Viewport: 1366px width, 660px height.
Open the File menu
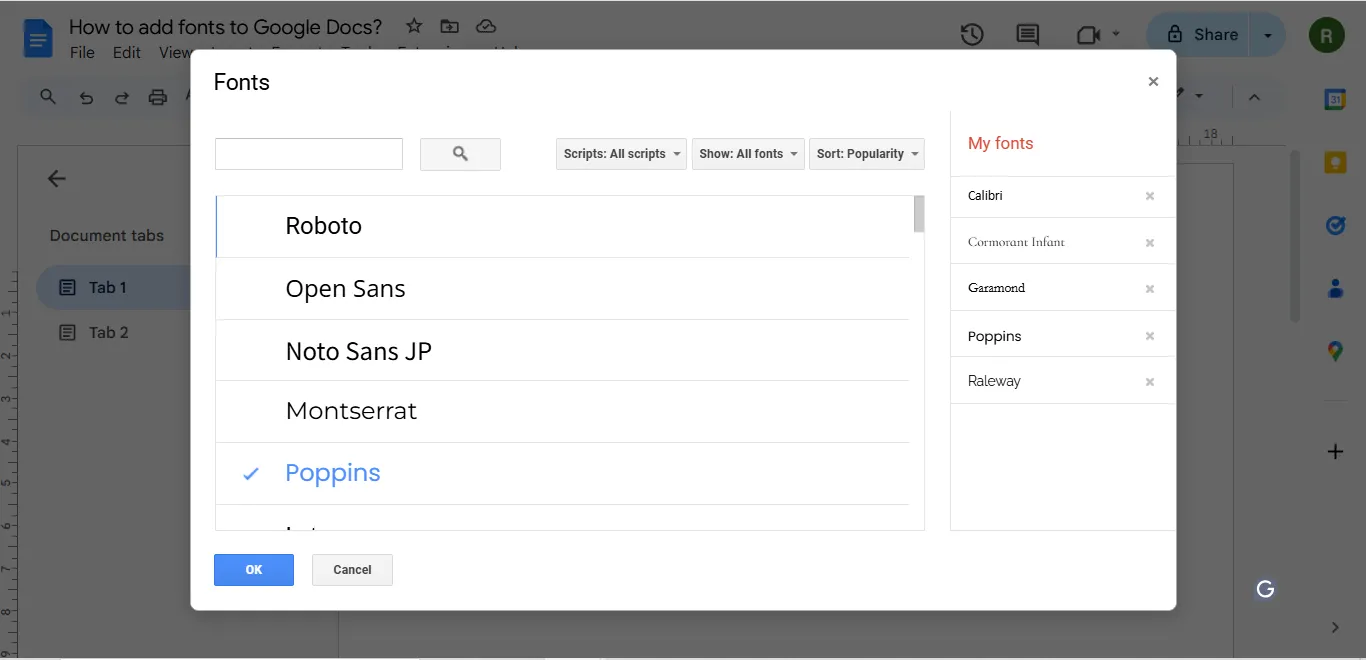pyautogui.click(x=82, y=53)
